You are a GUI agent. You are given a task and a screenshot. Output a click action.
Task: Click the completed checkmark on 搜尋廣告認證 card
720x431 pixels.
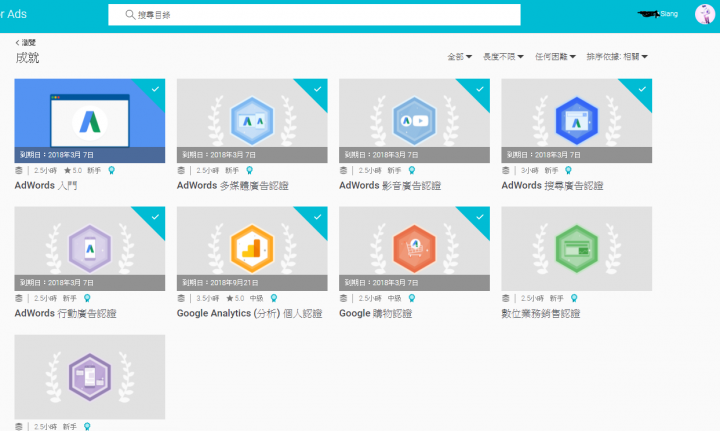pos(642,89)
